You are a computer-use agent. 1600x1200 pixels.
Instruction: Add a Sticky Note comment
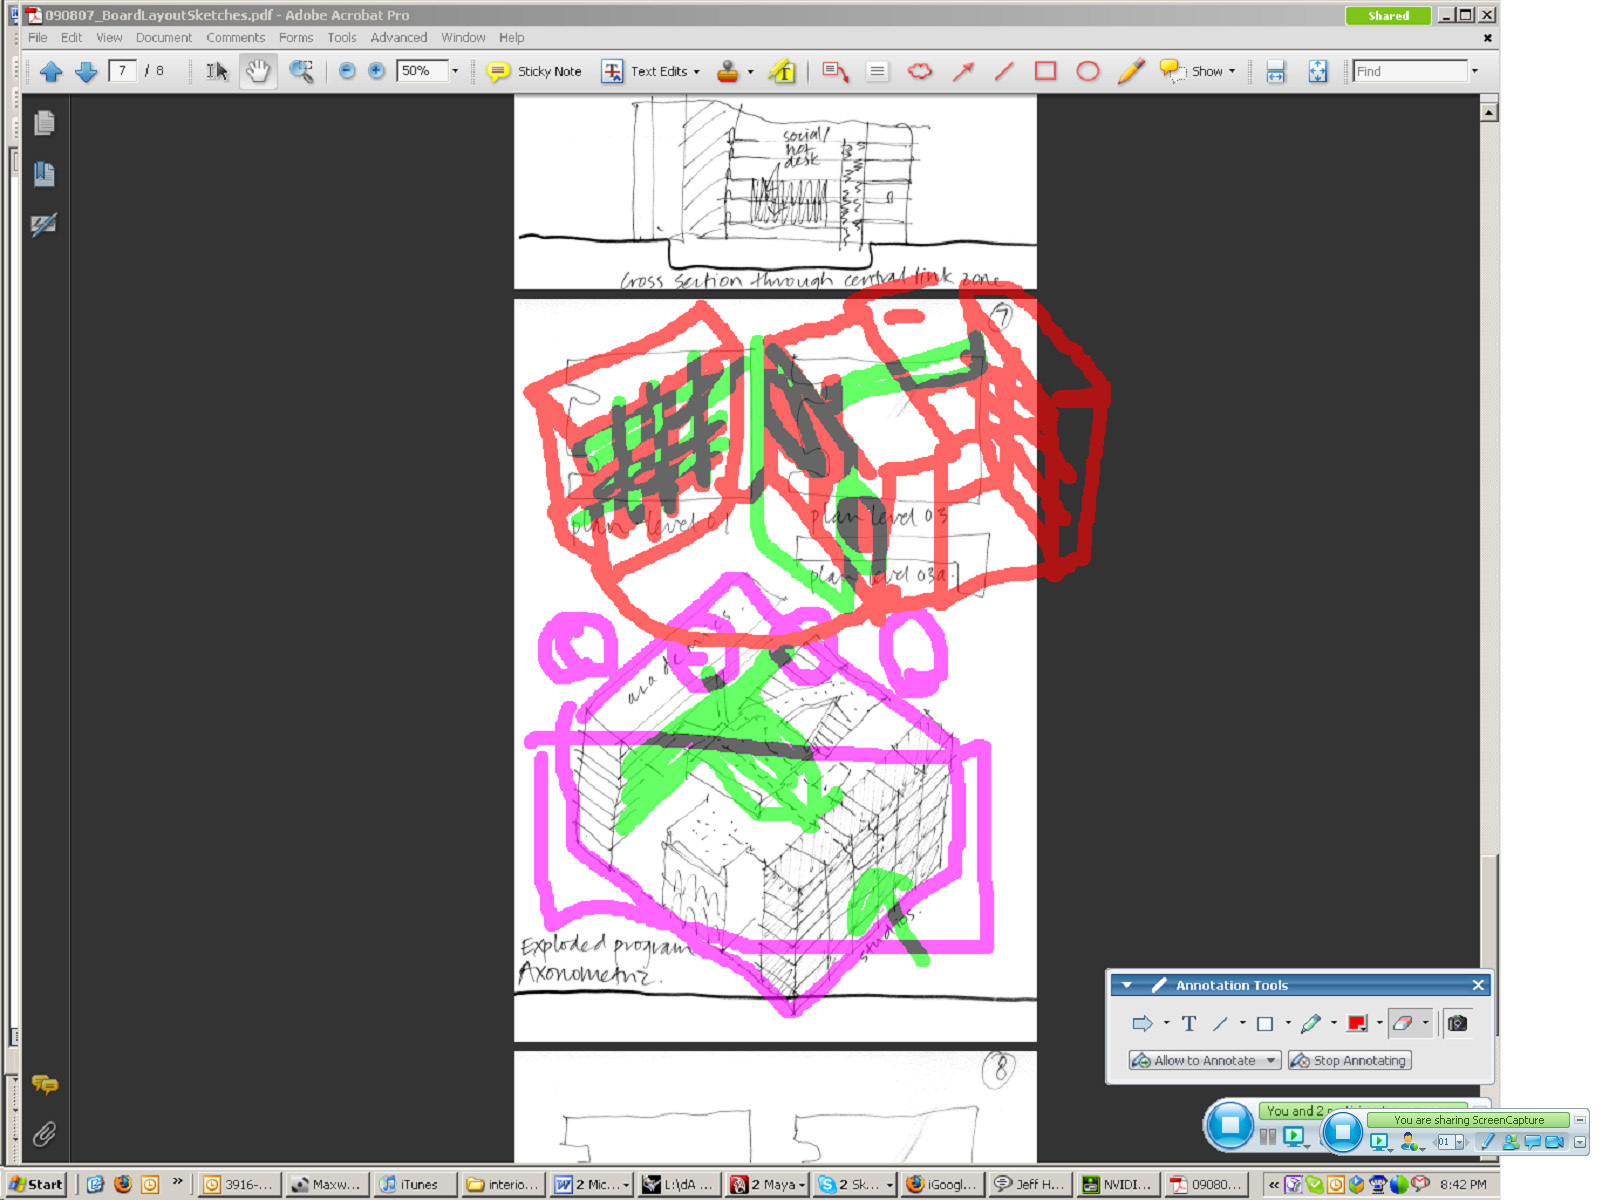(x=534, y=71)
